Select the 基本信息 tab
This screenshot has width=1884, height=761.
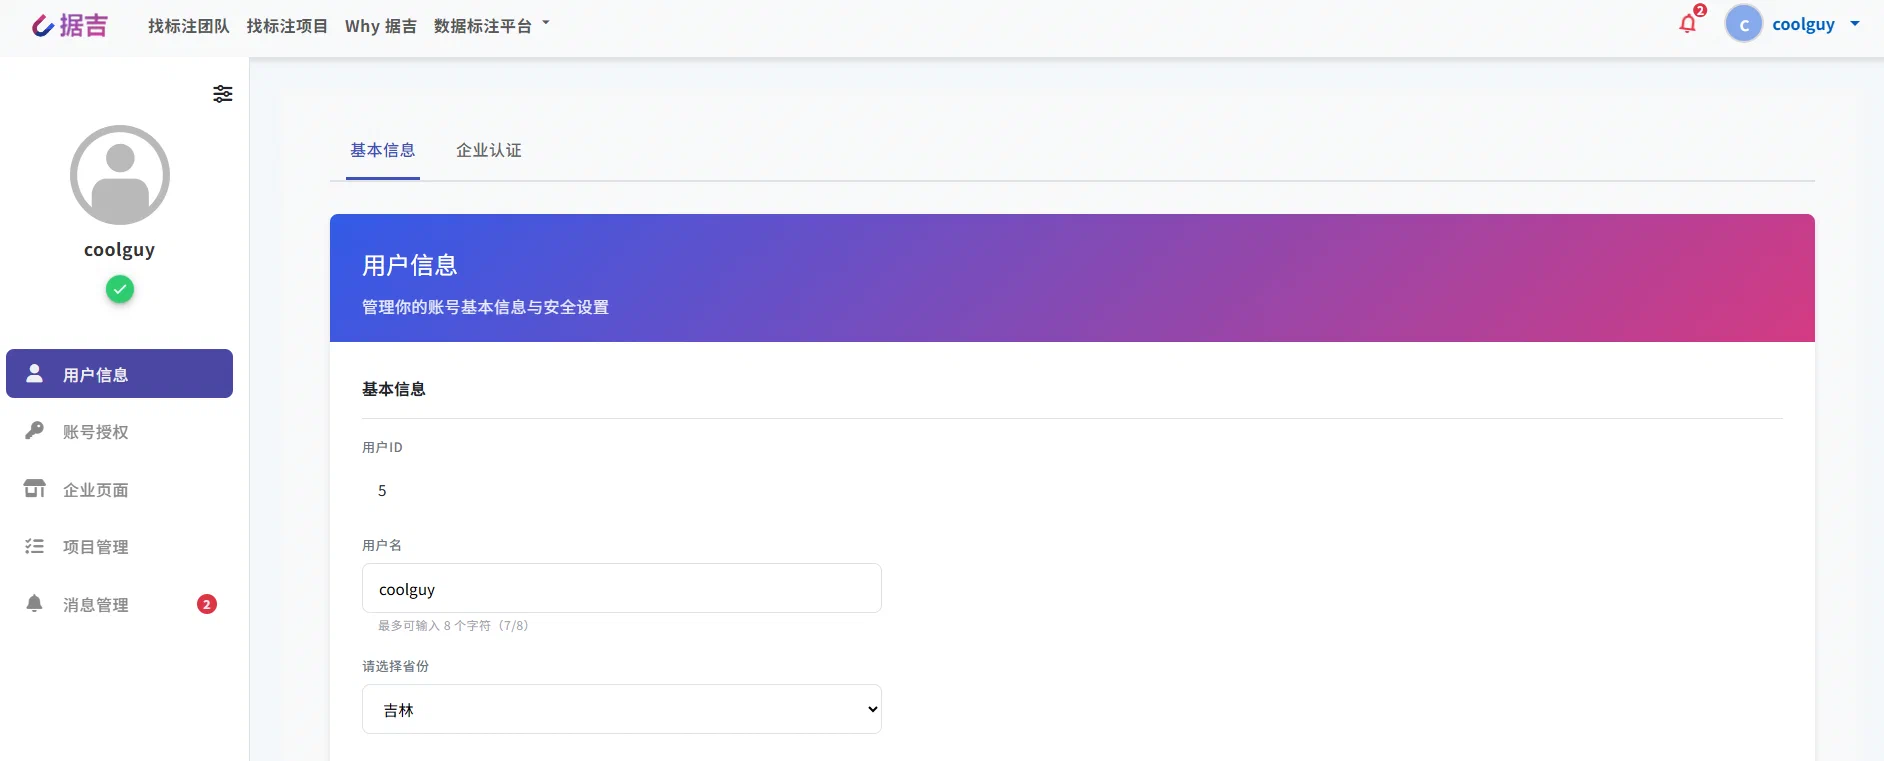[383, 150]
